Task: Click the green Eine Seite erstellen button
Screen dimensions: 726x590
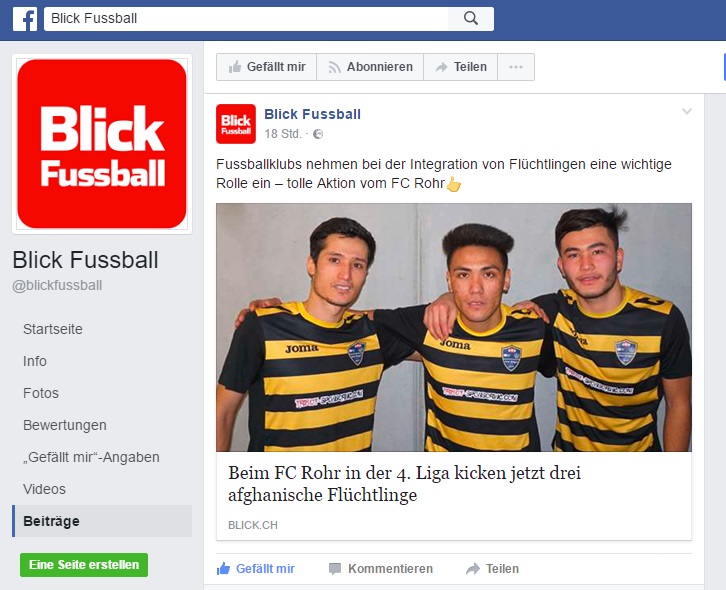Action: [84, 565]
